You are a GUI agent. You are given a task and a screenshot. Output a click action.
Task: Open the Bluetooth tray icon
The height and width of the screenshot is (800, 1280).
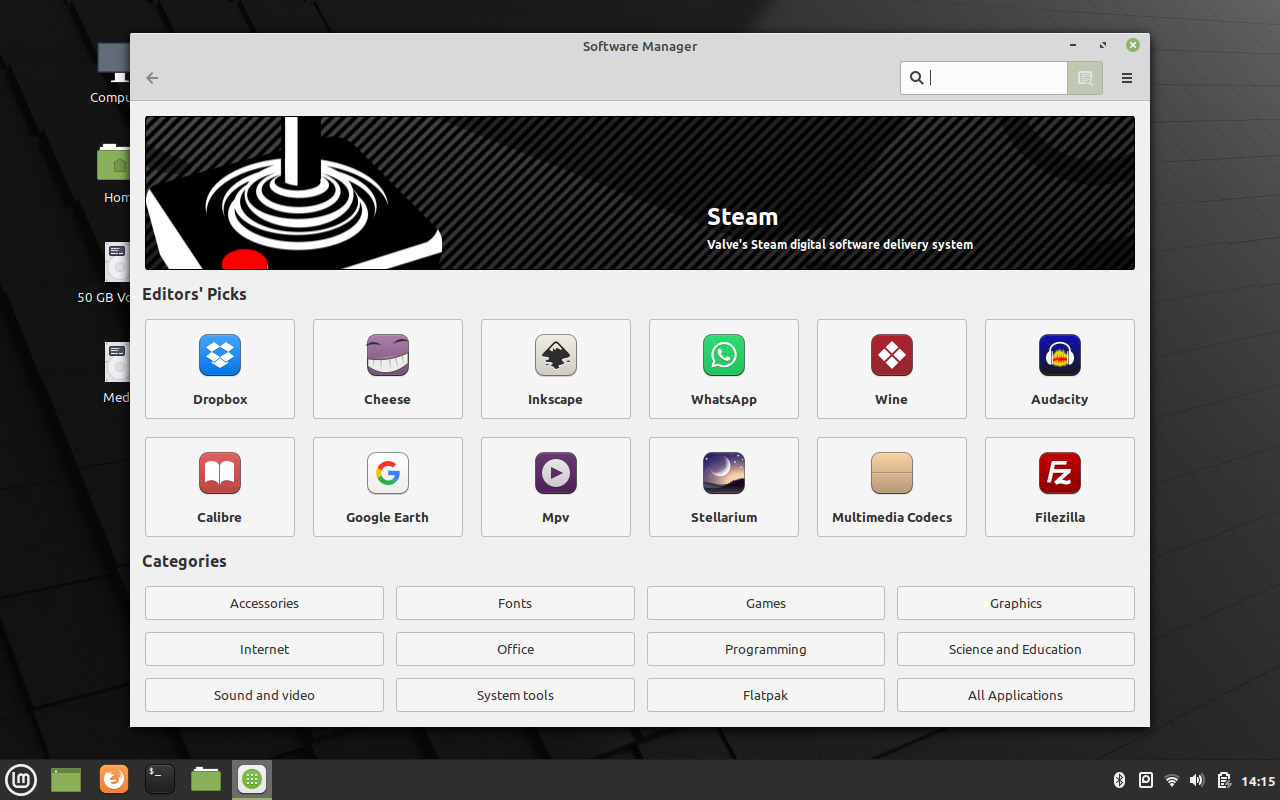click(1120, 780)
